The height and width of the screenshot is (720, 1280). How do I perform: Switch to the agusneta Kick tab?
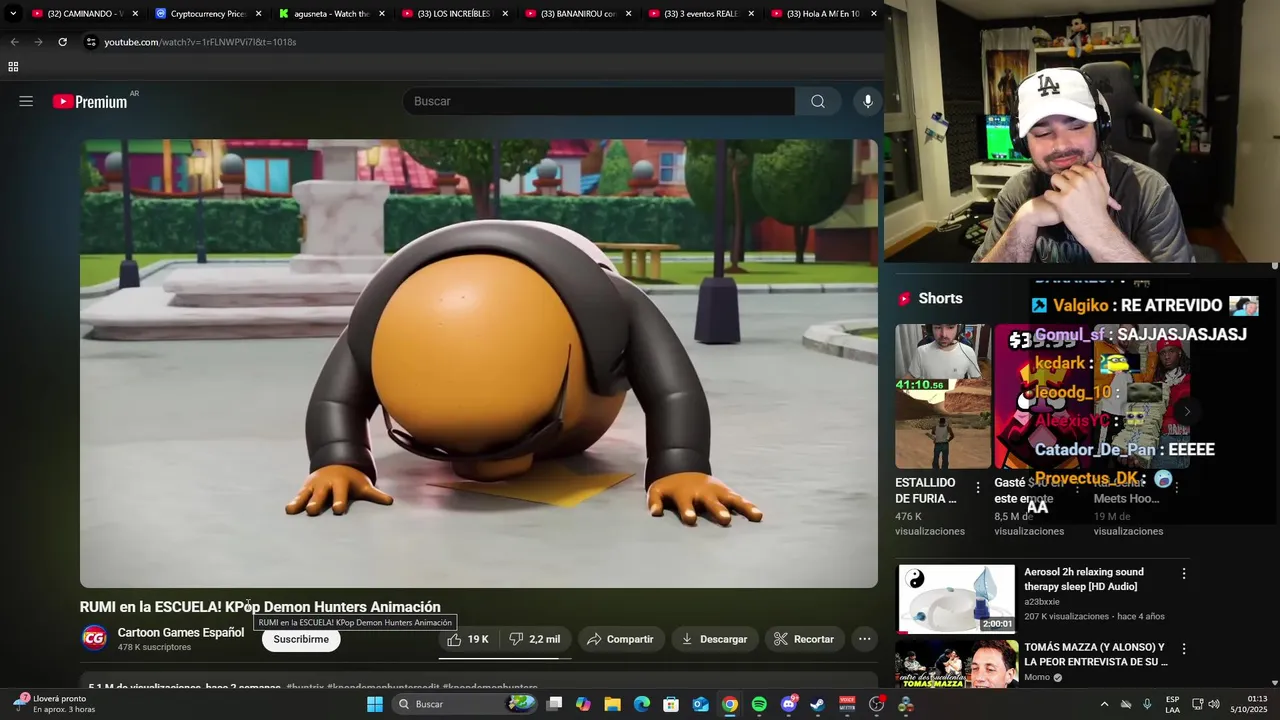click(331, 14)
